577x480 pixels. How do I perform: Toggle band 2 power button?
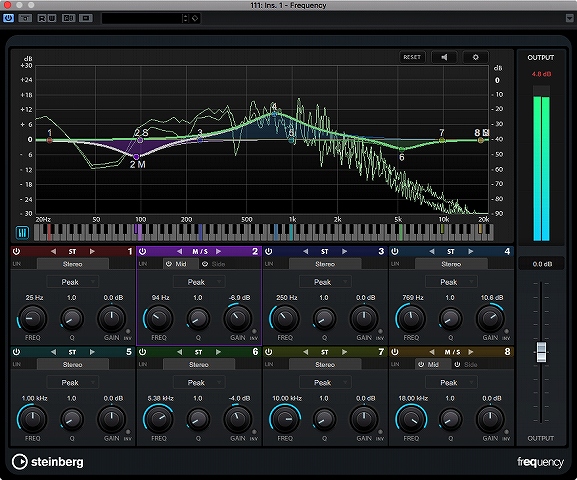(142, 251)
